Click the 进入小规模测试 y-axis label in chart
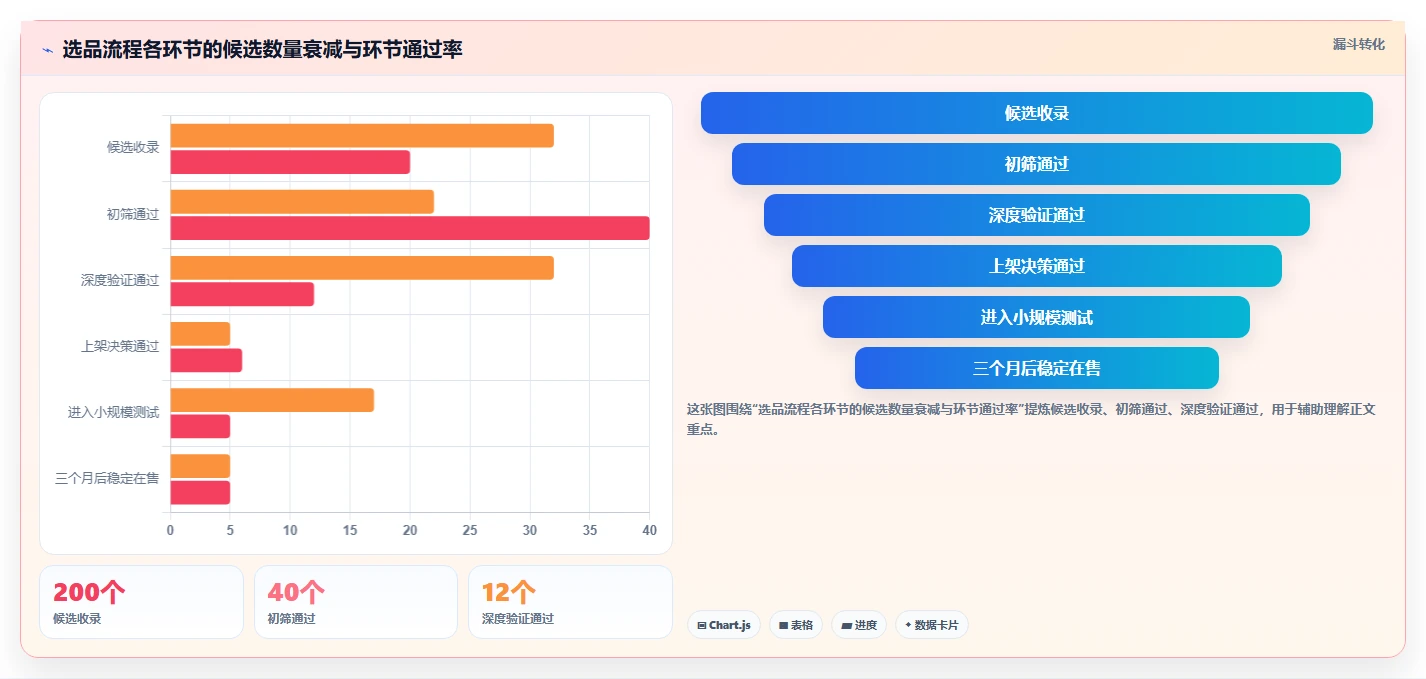 pos(113,412)
